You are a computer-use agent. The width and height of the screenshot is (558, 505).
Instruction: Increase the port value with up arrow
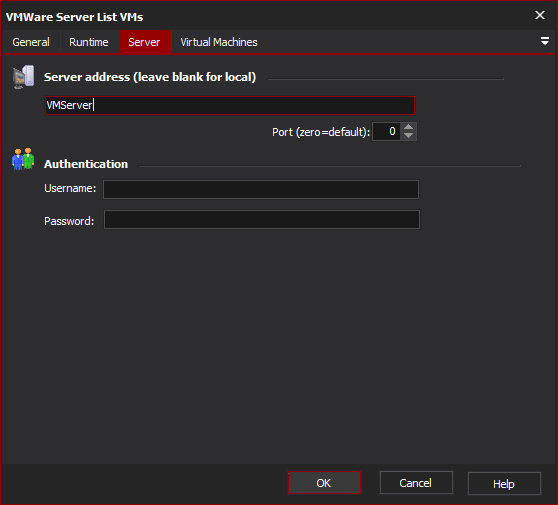[x=409, y=127]
